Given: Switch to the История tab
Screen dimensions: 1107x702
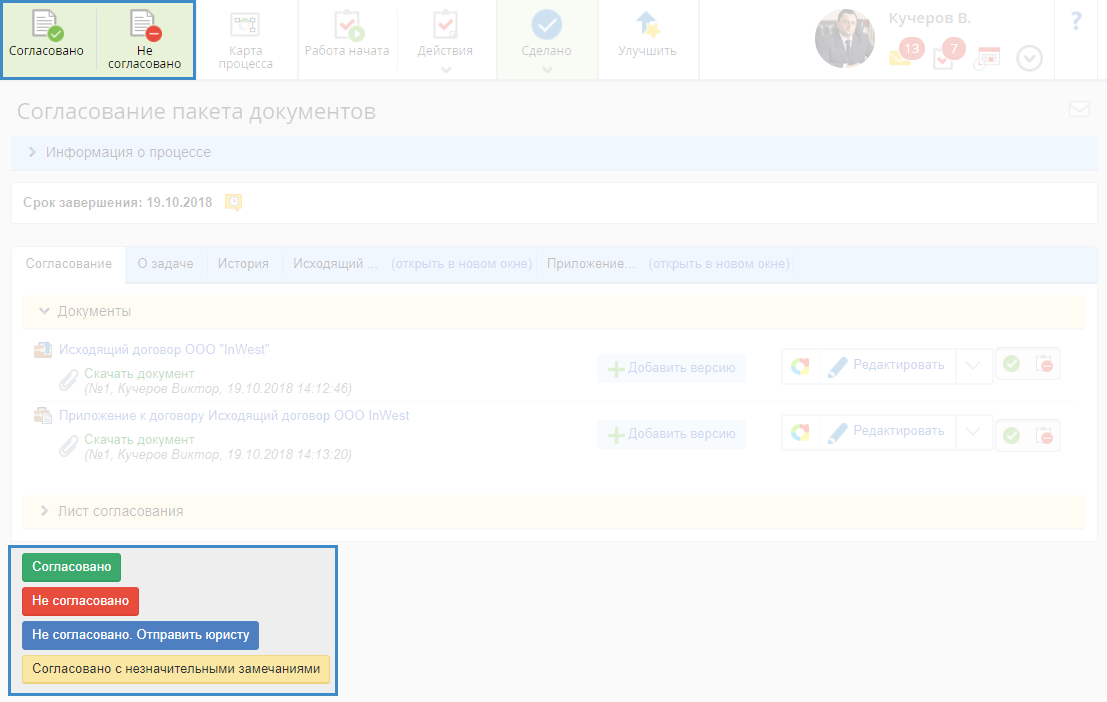Looking at the screenshot, I should coord(243,264).
